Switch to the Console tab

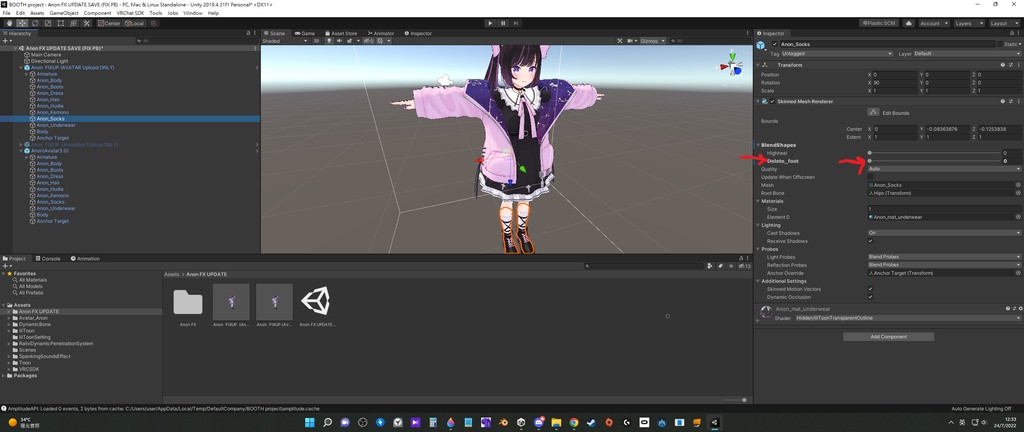point(48,258)
